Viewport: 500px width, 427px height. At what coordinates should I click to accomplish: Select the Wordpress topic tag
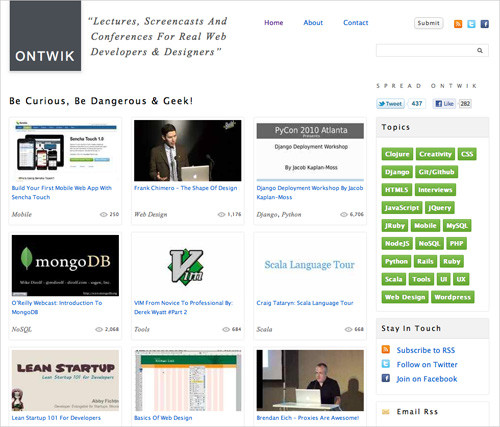click(452, 297)
